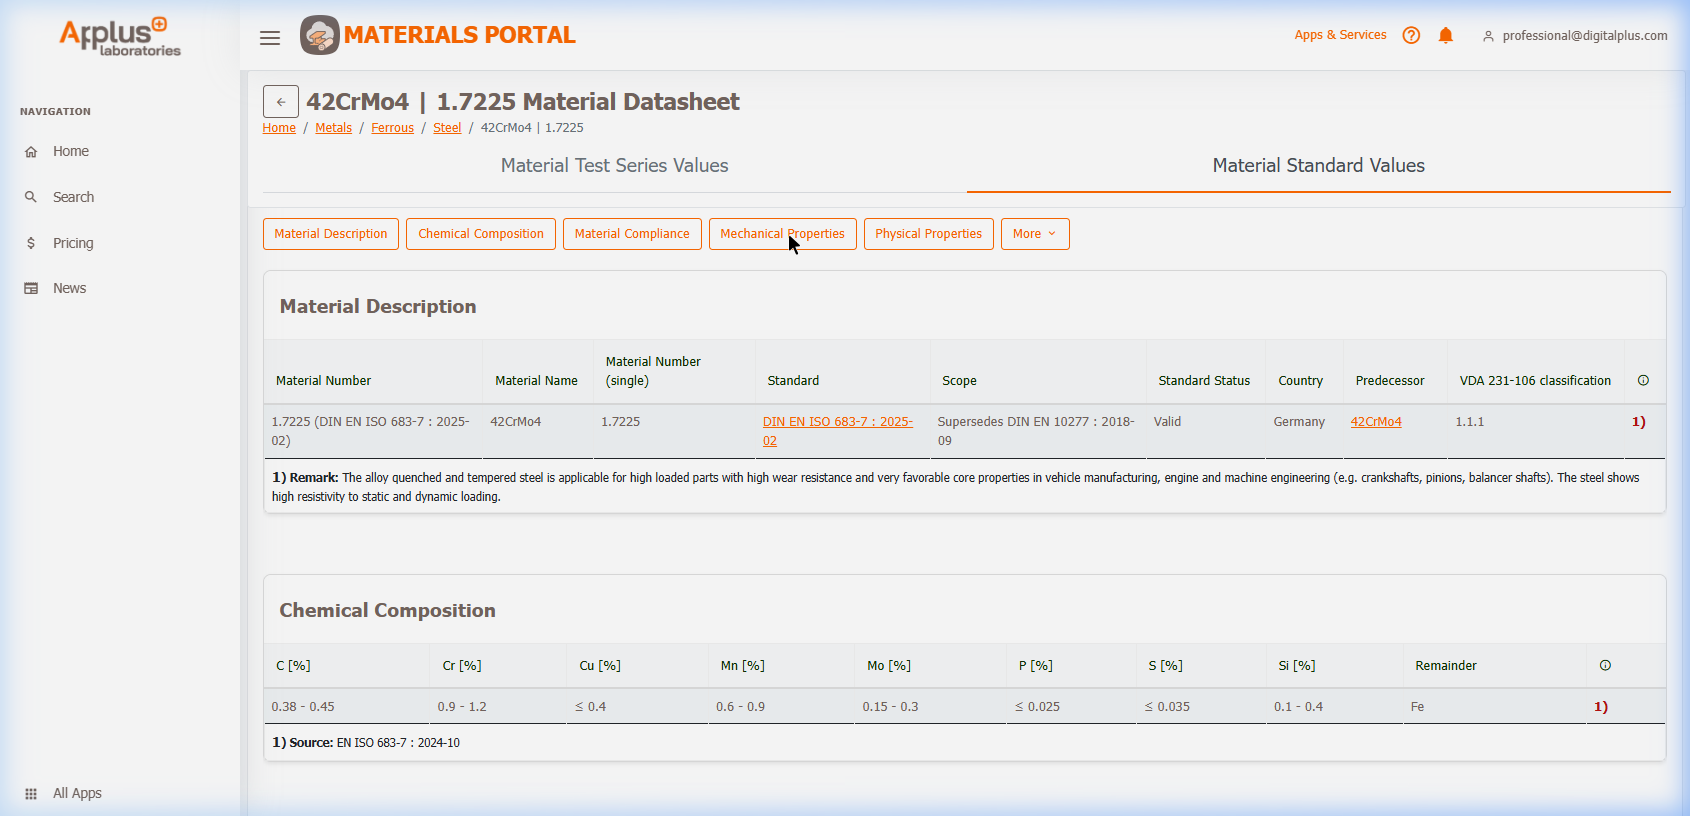Click the Applus Laboratories logo
This screenshot has width=1690, height=816.
pos(120,36)
